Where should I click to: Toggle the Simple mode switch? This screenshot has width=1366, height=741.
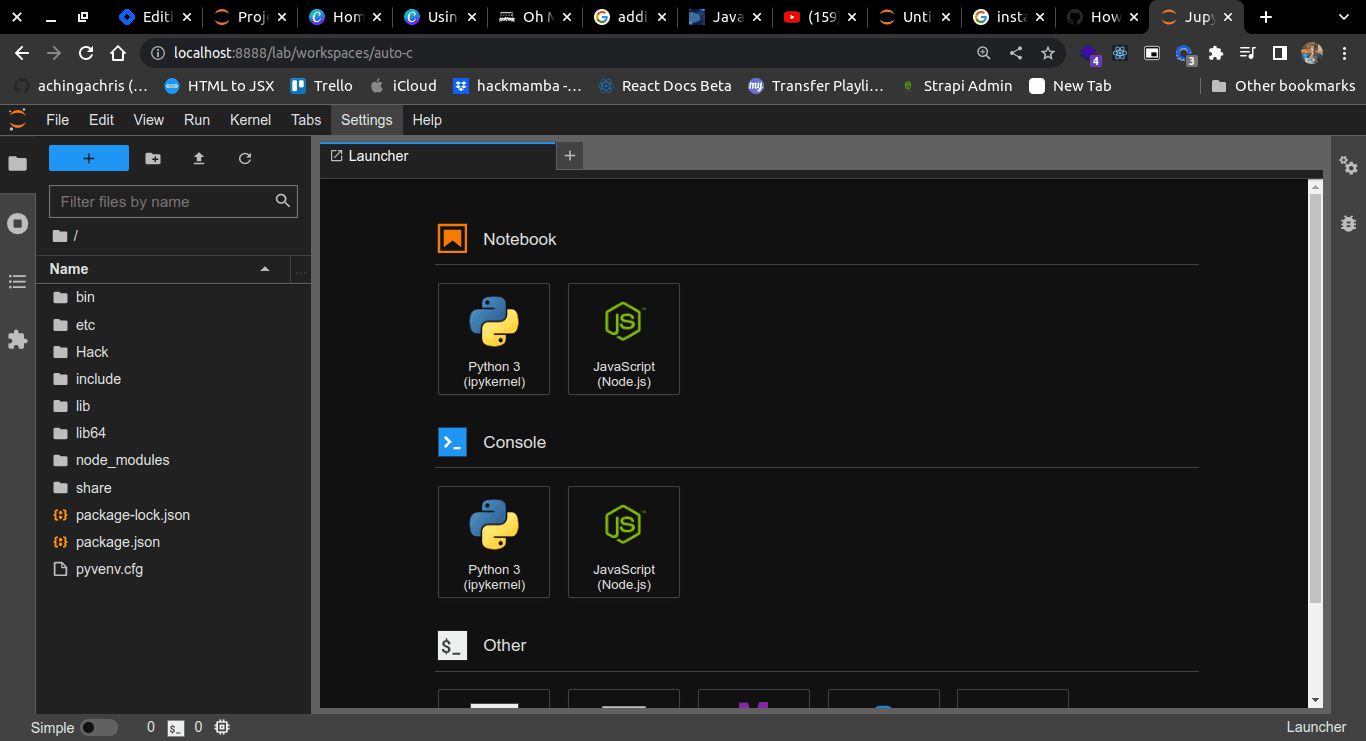99,727
